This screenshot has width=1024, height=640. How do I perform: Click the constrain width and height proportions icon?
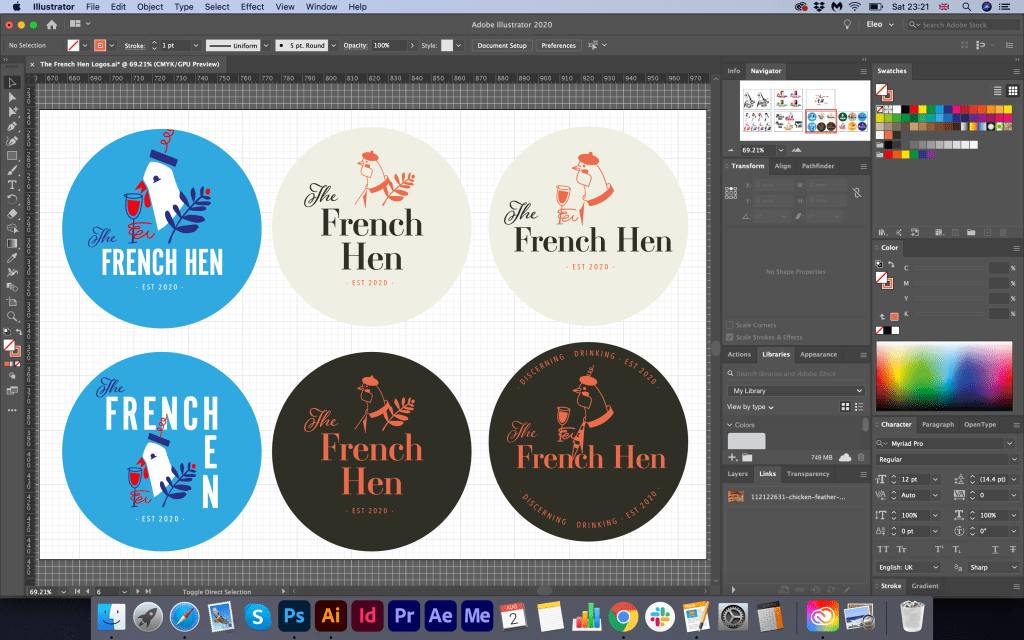point(857,192)
